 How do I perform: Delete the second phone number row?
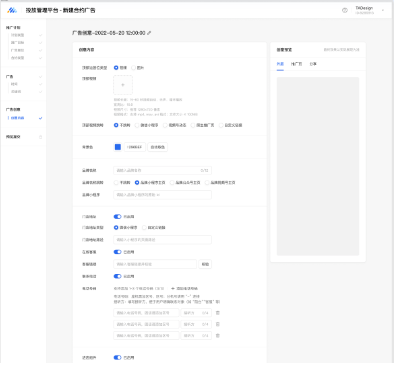(218, 324)
